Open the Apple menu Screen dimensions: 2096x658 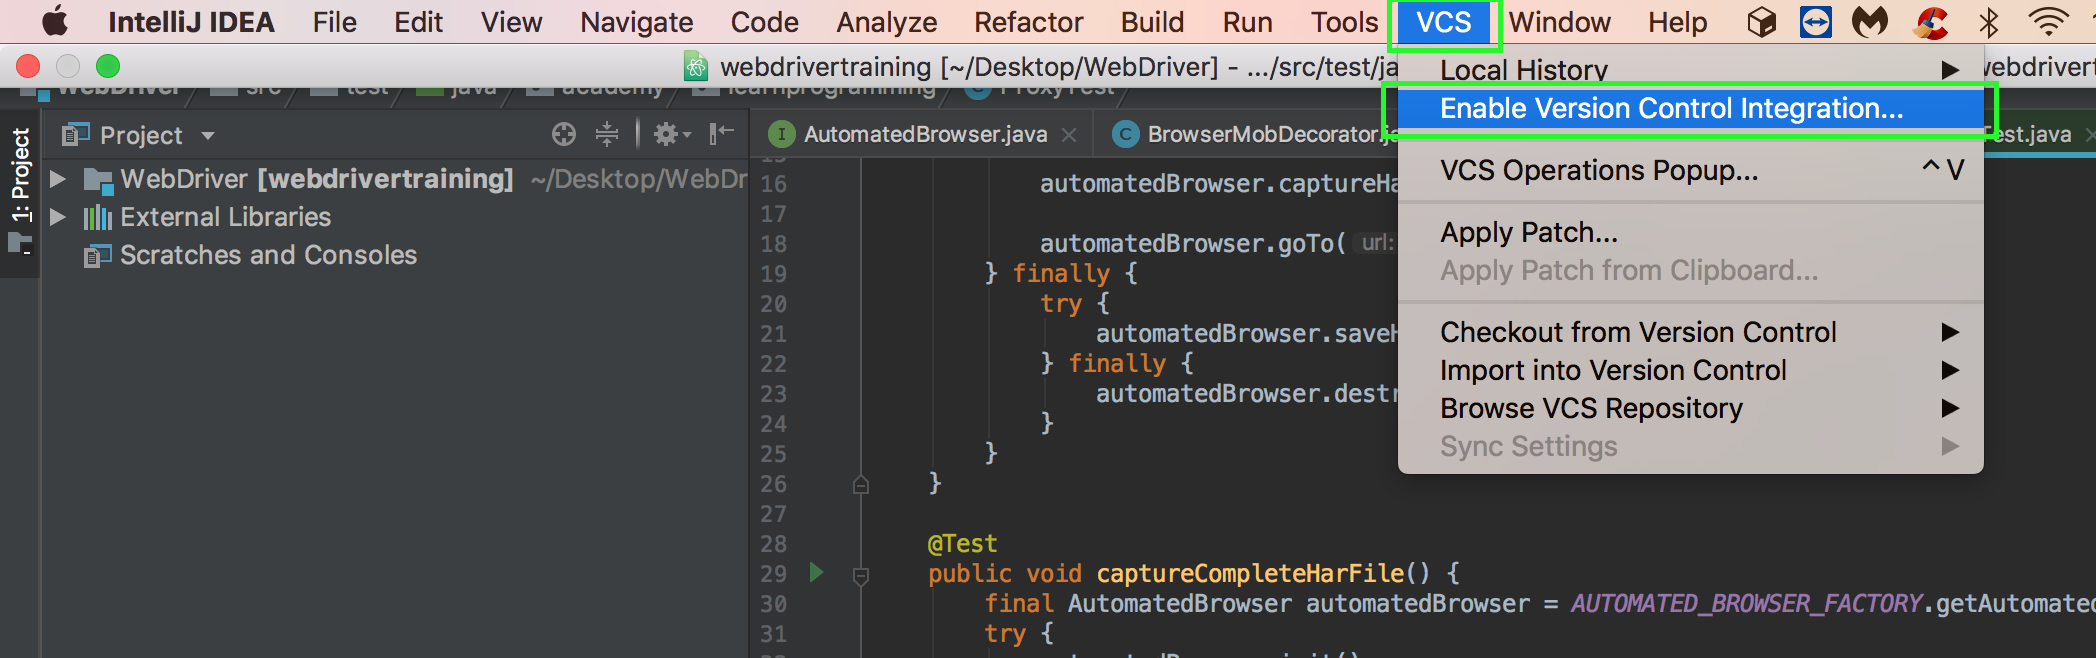pos(55,22)
